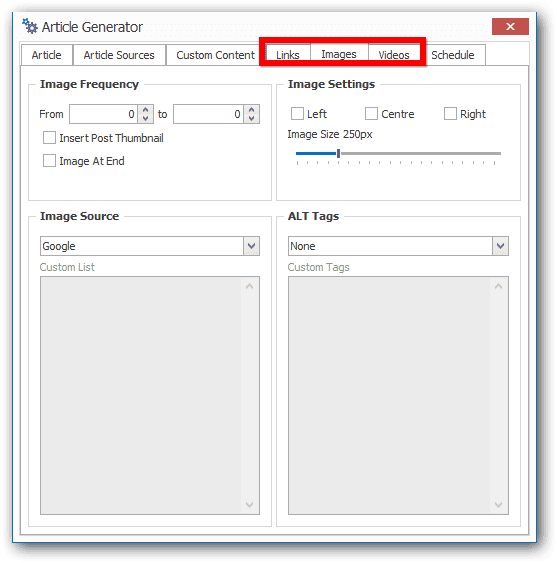This screenshot has height=563, width=557.
Task: Increase the Image Frequency to value
Action: pos(251,110)
